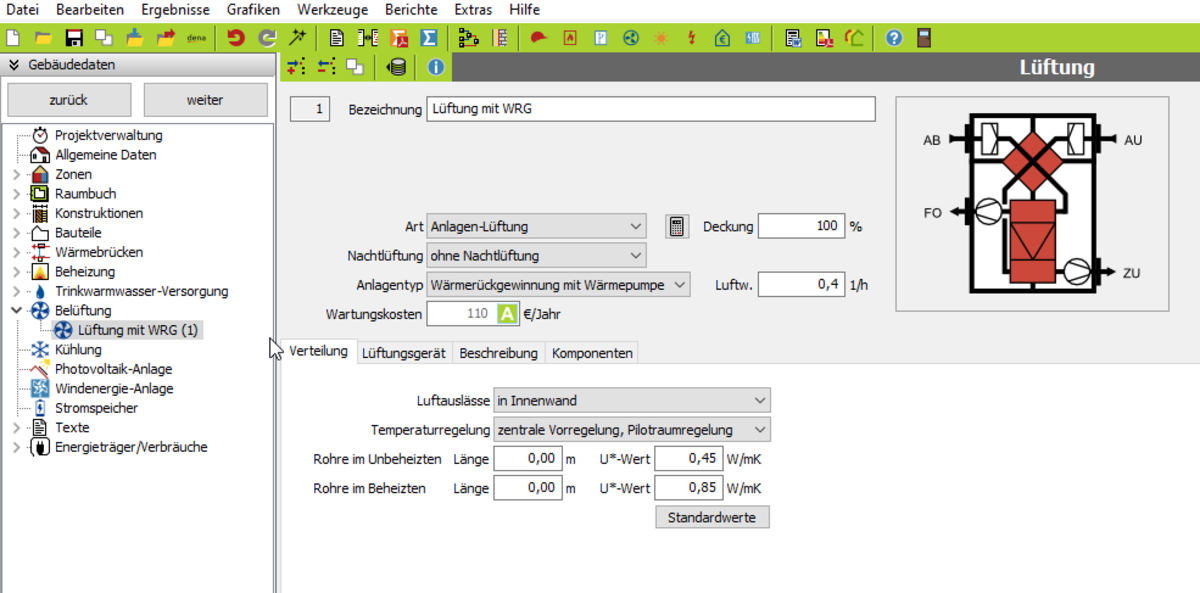Switch to the Lüftungsgerät tab
Screen dimensions: 1200x593
404,353
